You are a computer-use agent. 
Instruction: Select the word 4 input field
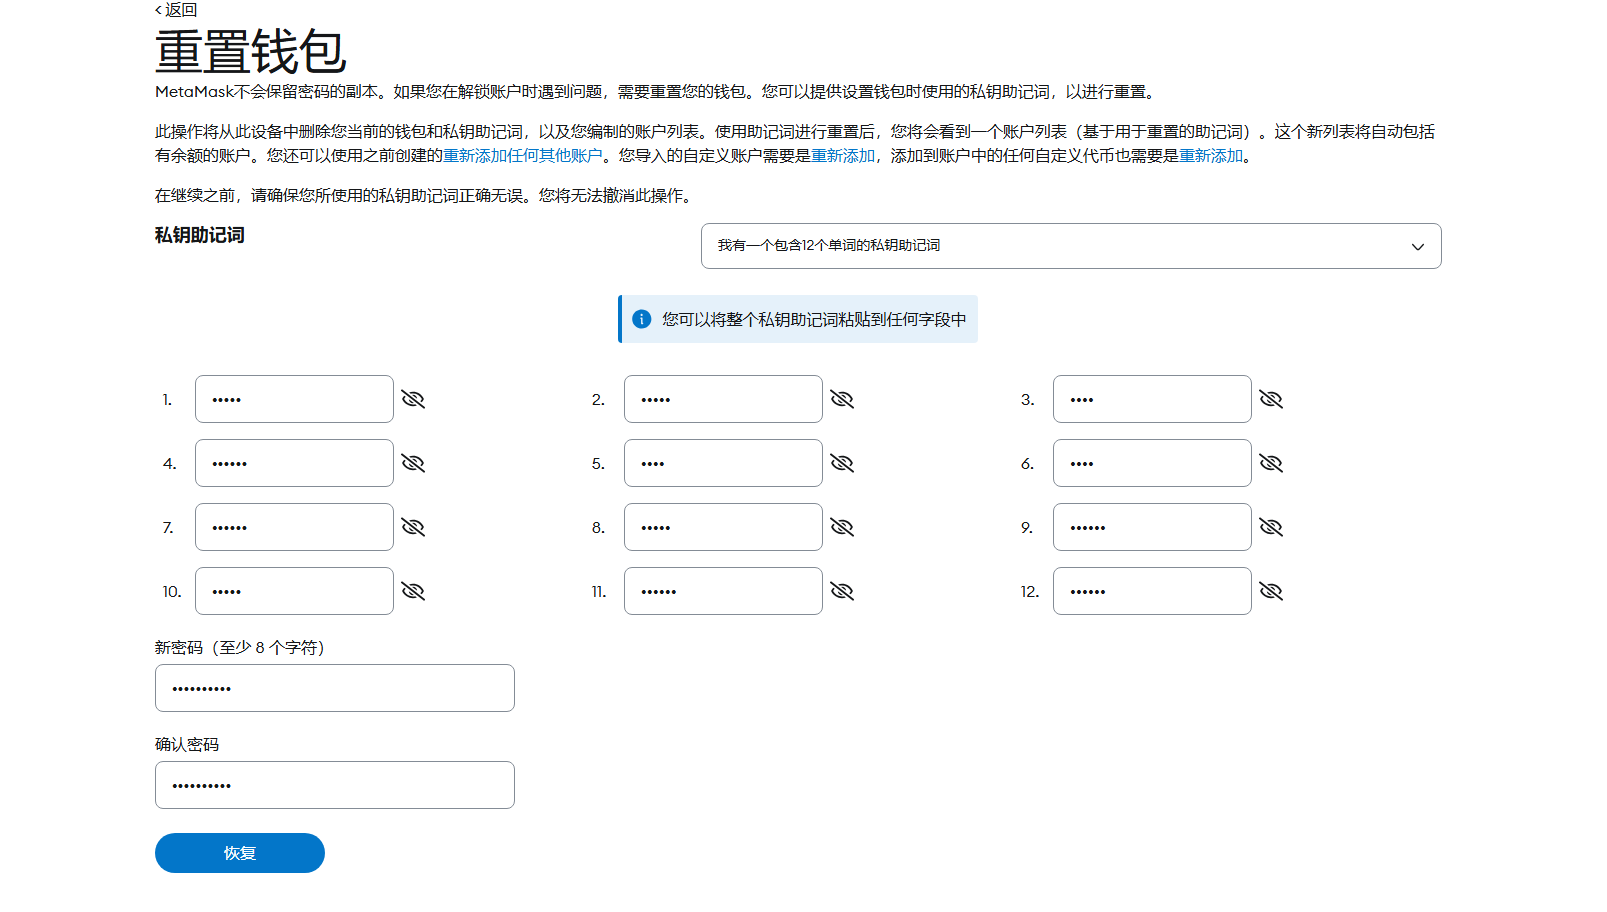point(294,463)
